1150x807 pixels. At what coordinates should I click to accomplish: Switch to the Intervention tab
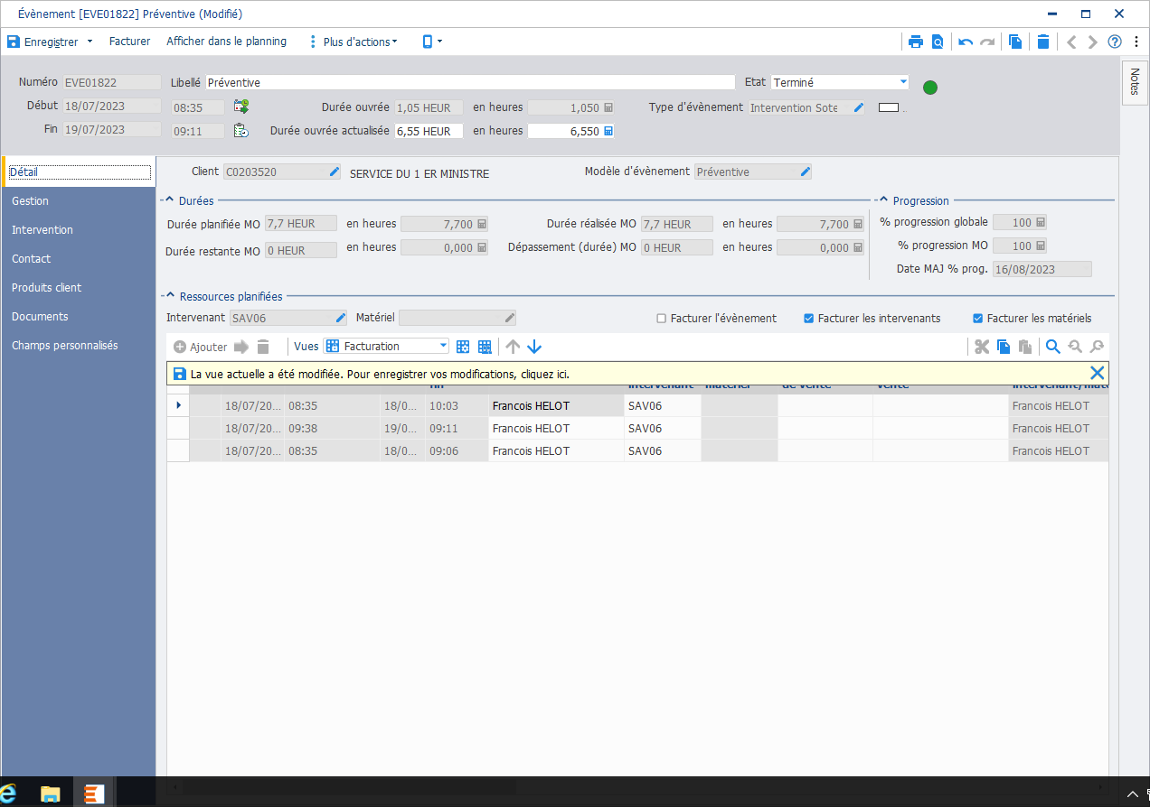pyautogui.click(x=79, y=230)
